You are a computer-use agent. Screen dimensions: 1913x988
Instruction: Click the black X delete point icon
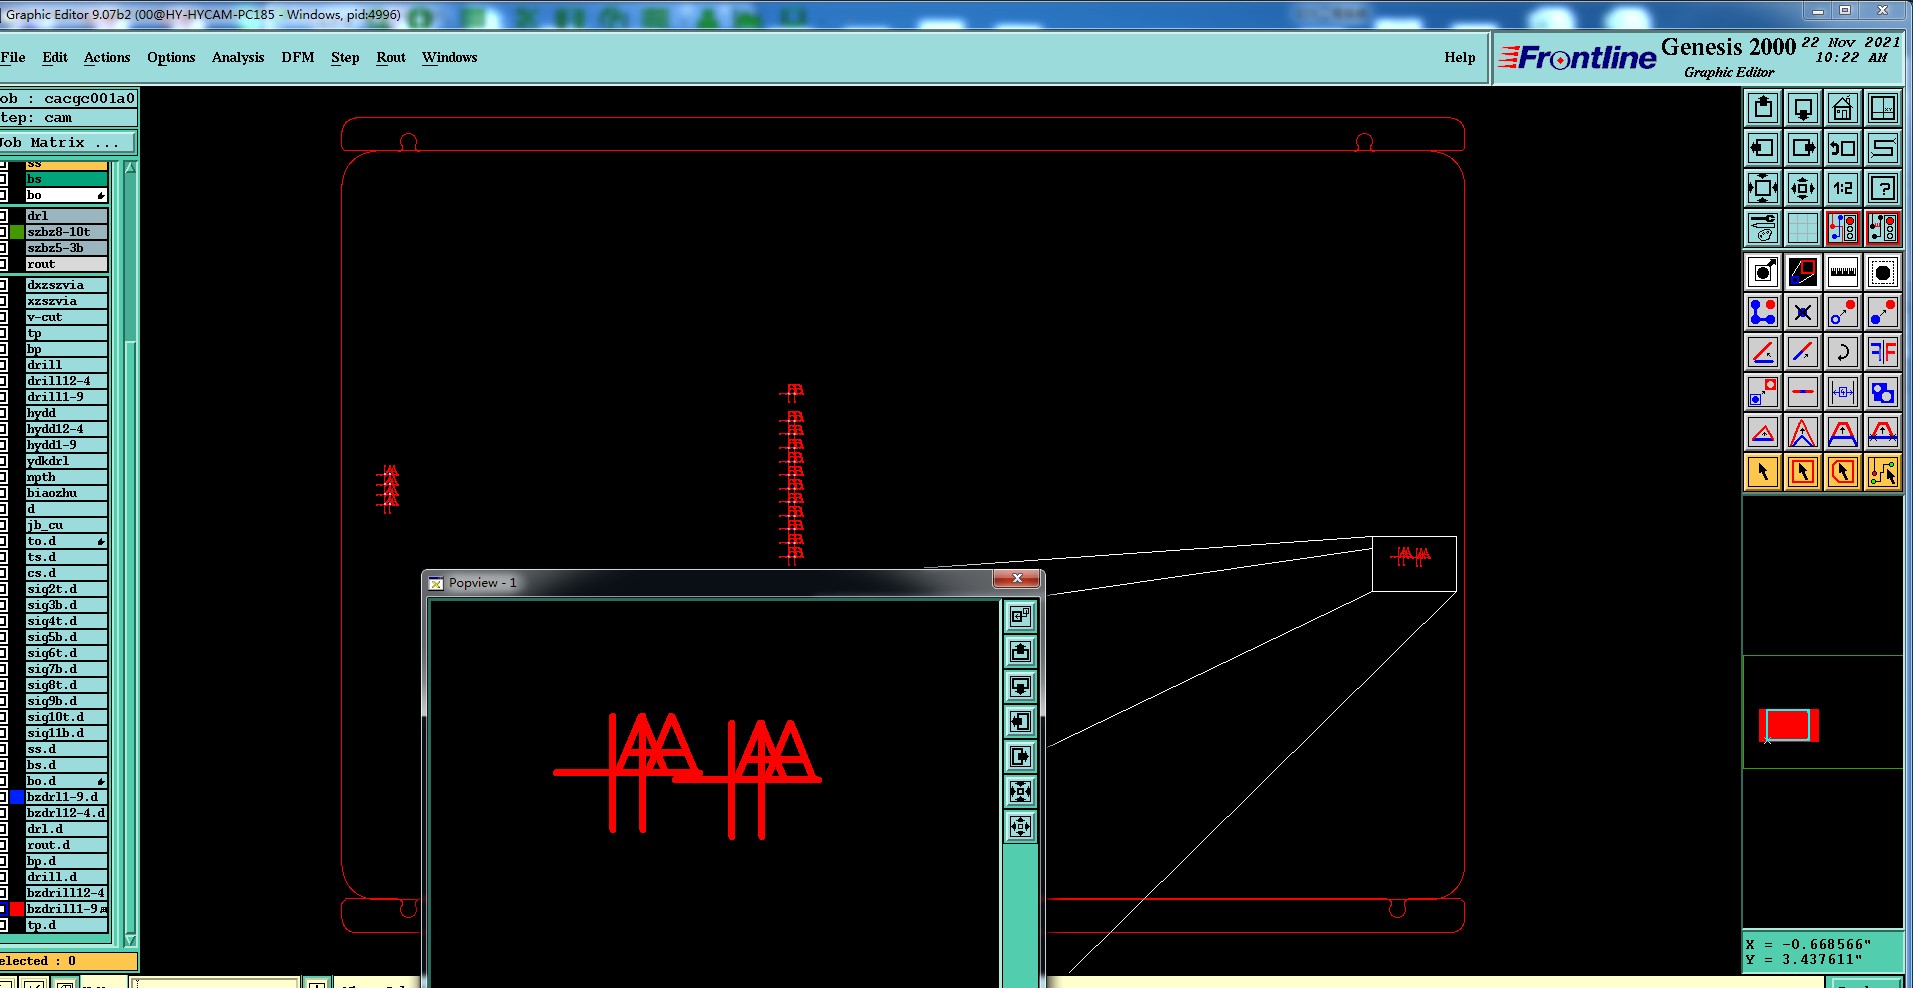pyautogui.click(x=1803, y=312)
